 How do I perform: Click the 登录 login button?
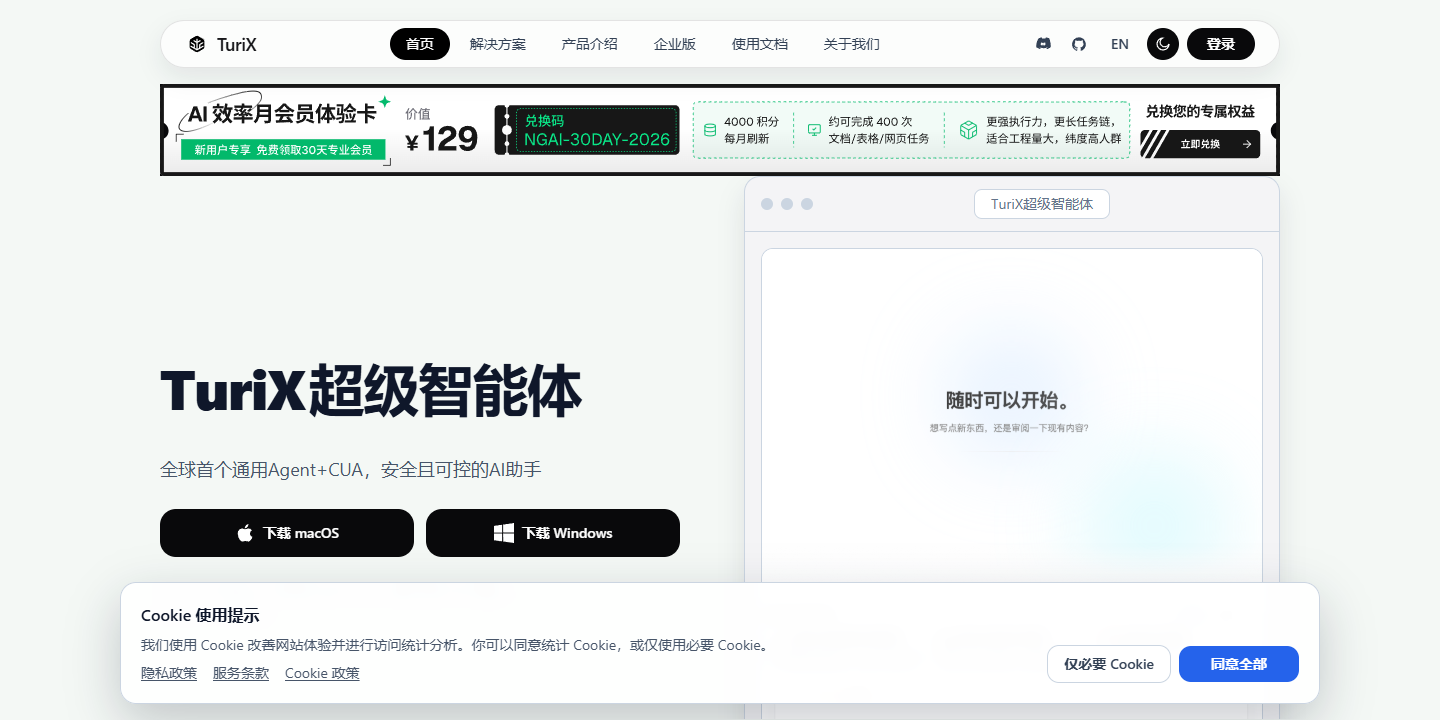click(1221, 44)
